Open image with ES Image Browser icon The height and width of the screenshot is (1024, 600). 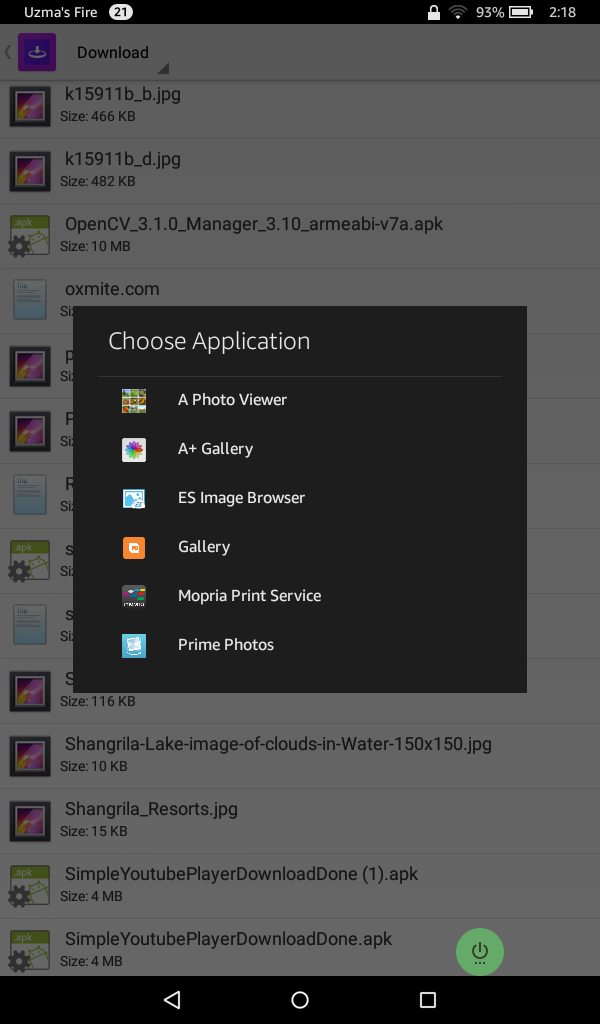pos(134,497)
